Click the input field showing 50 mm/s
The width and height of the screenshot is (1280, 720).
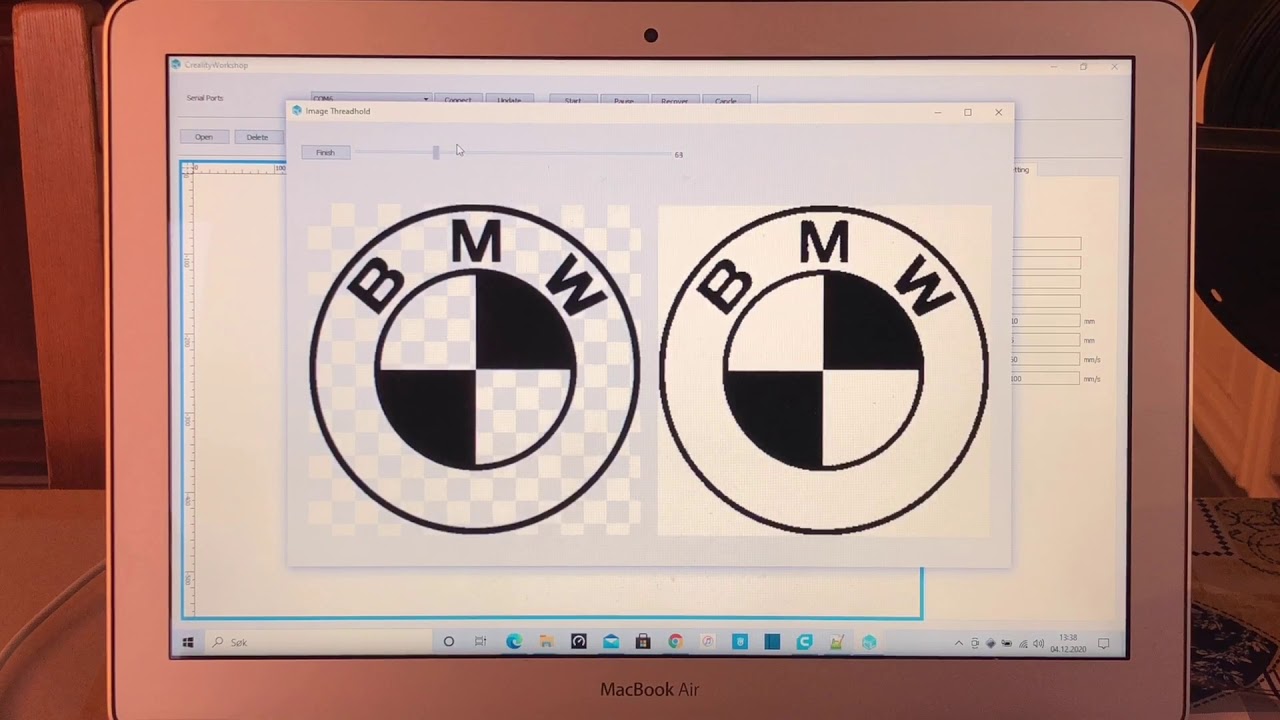[x=1047, y=359]
